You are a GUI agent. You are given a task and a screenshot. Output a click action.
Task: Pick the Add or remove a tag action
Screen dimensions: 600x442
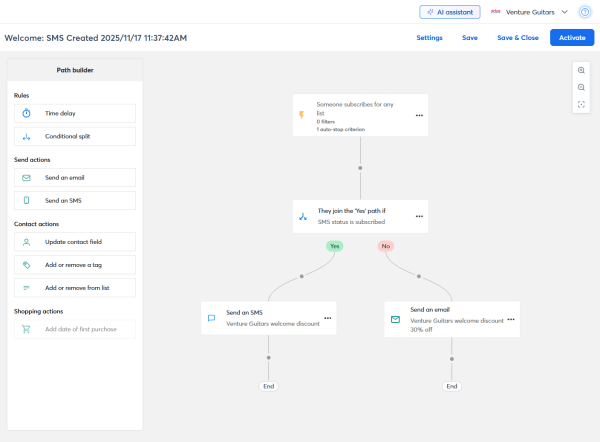tap(74, 265)
